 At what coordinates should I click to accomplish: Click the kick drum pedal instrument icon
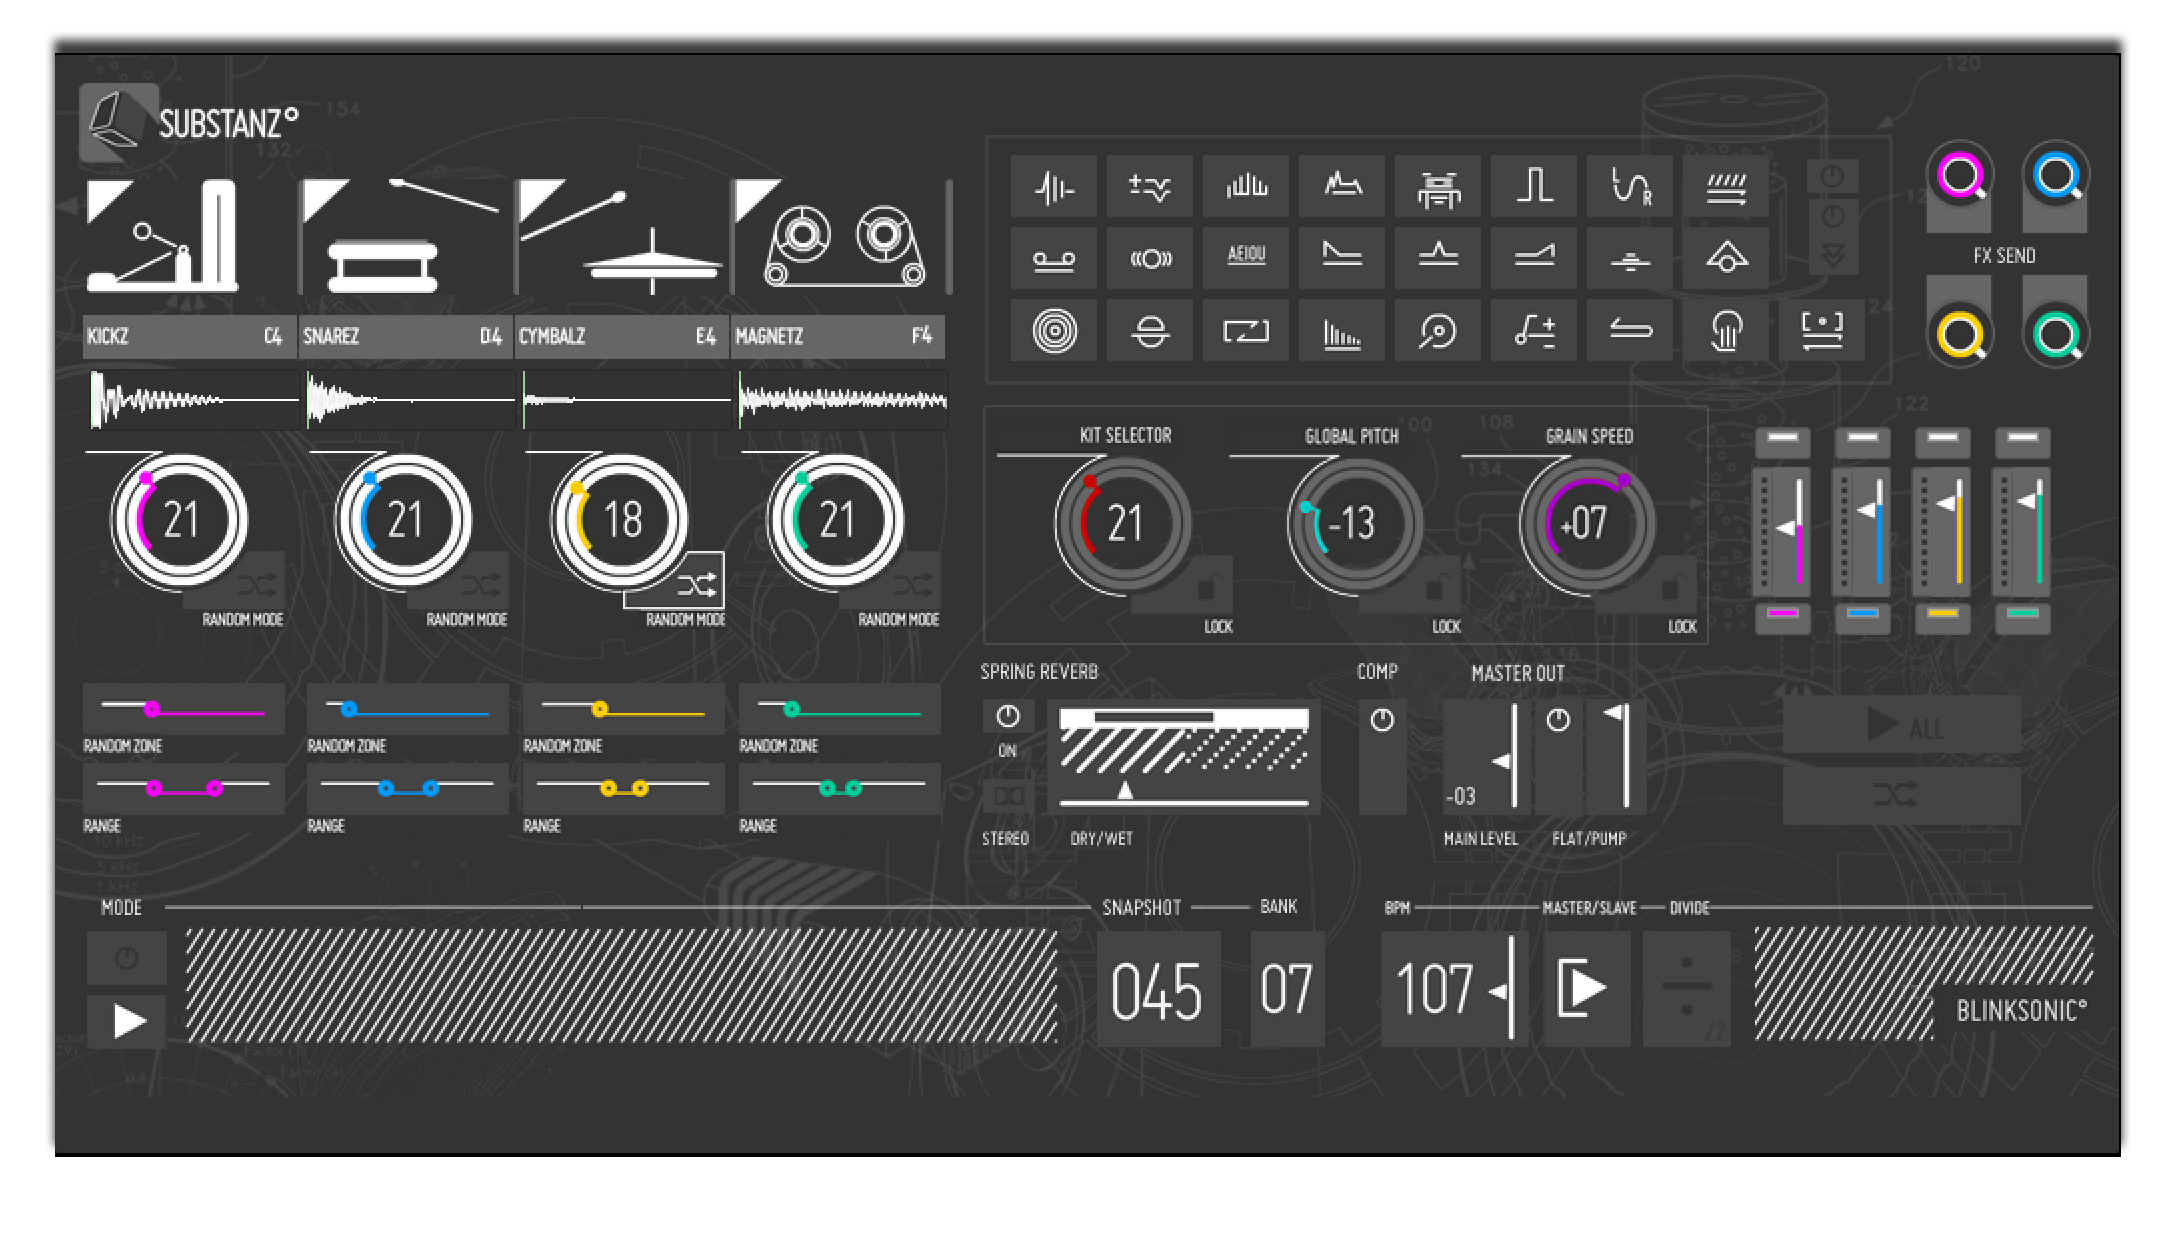(165, 240)
